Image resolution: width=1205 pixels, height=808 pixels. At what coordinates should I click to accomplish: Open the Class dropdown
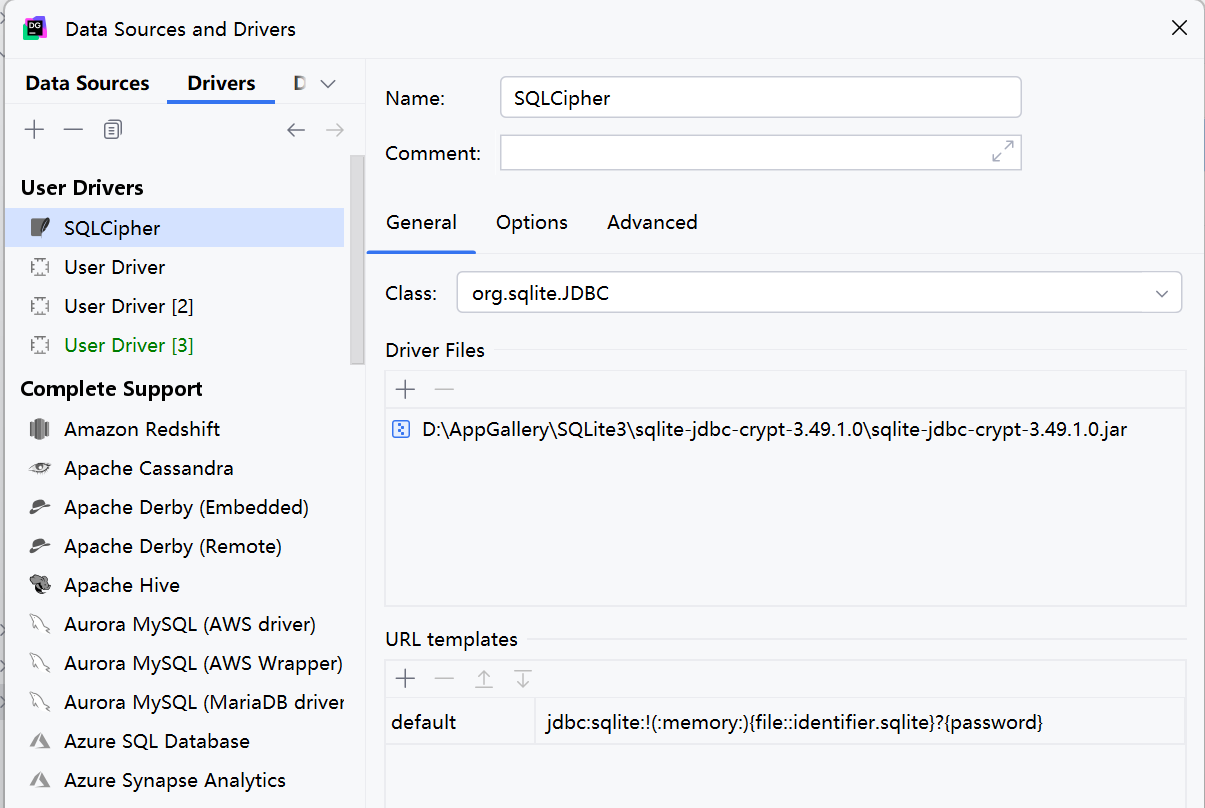tap(1162, 294)
